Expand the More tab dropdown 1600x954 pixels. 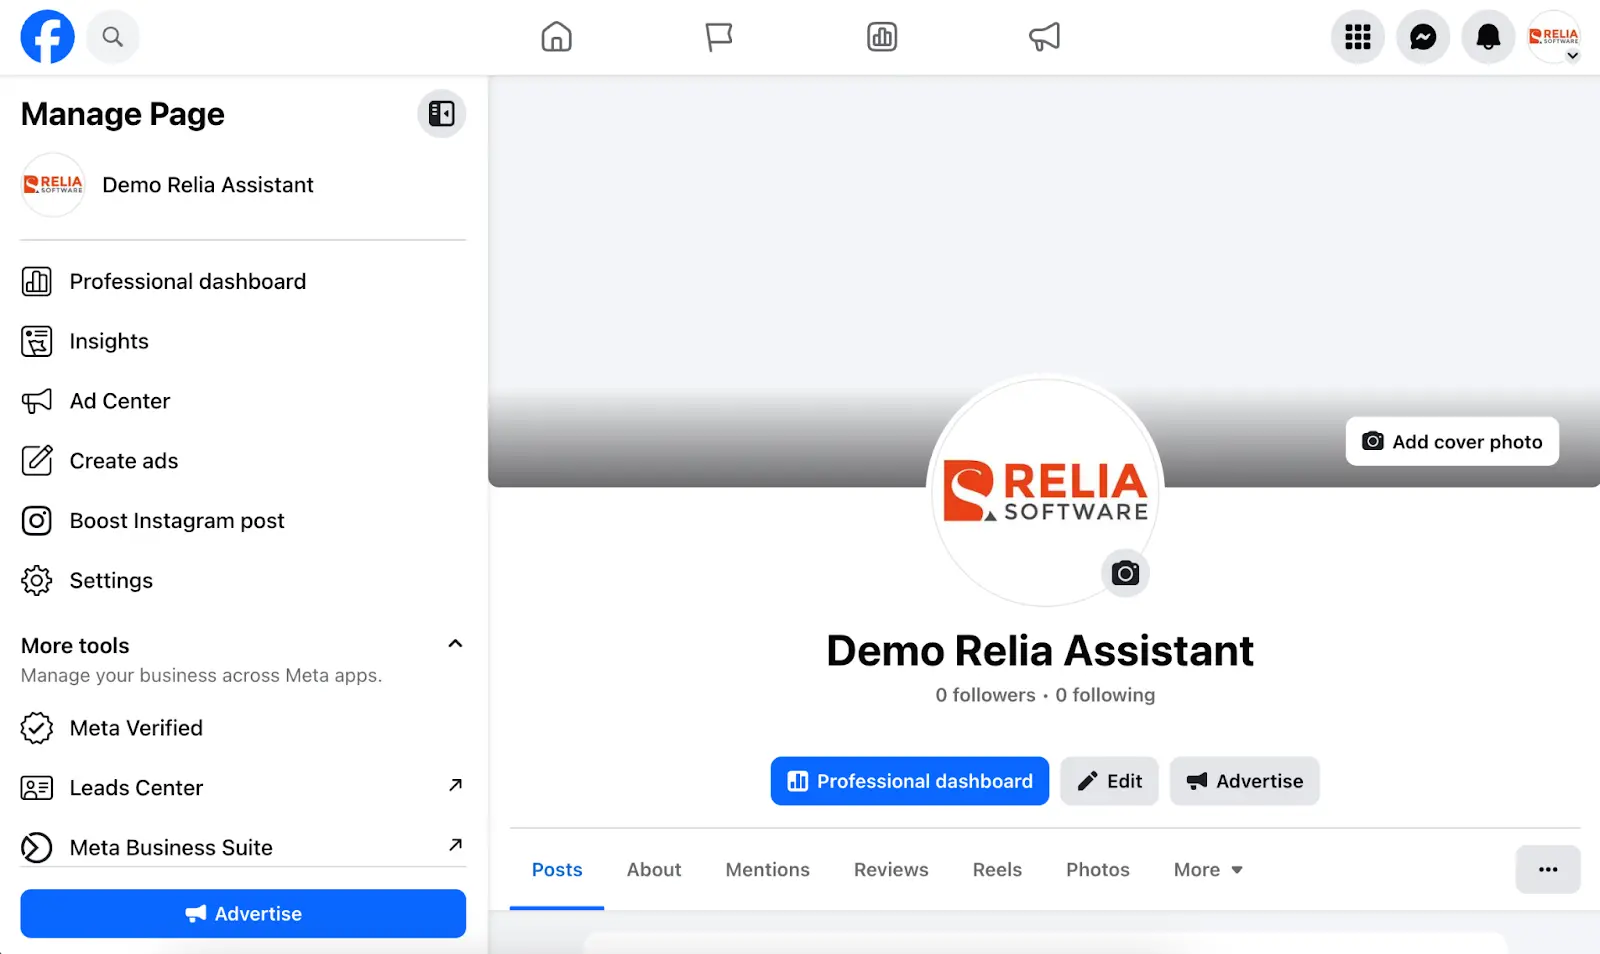pyautogui.click(x=1206, y=870)
